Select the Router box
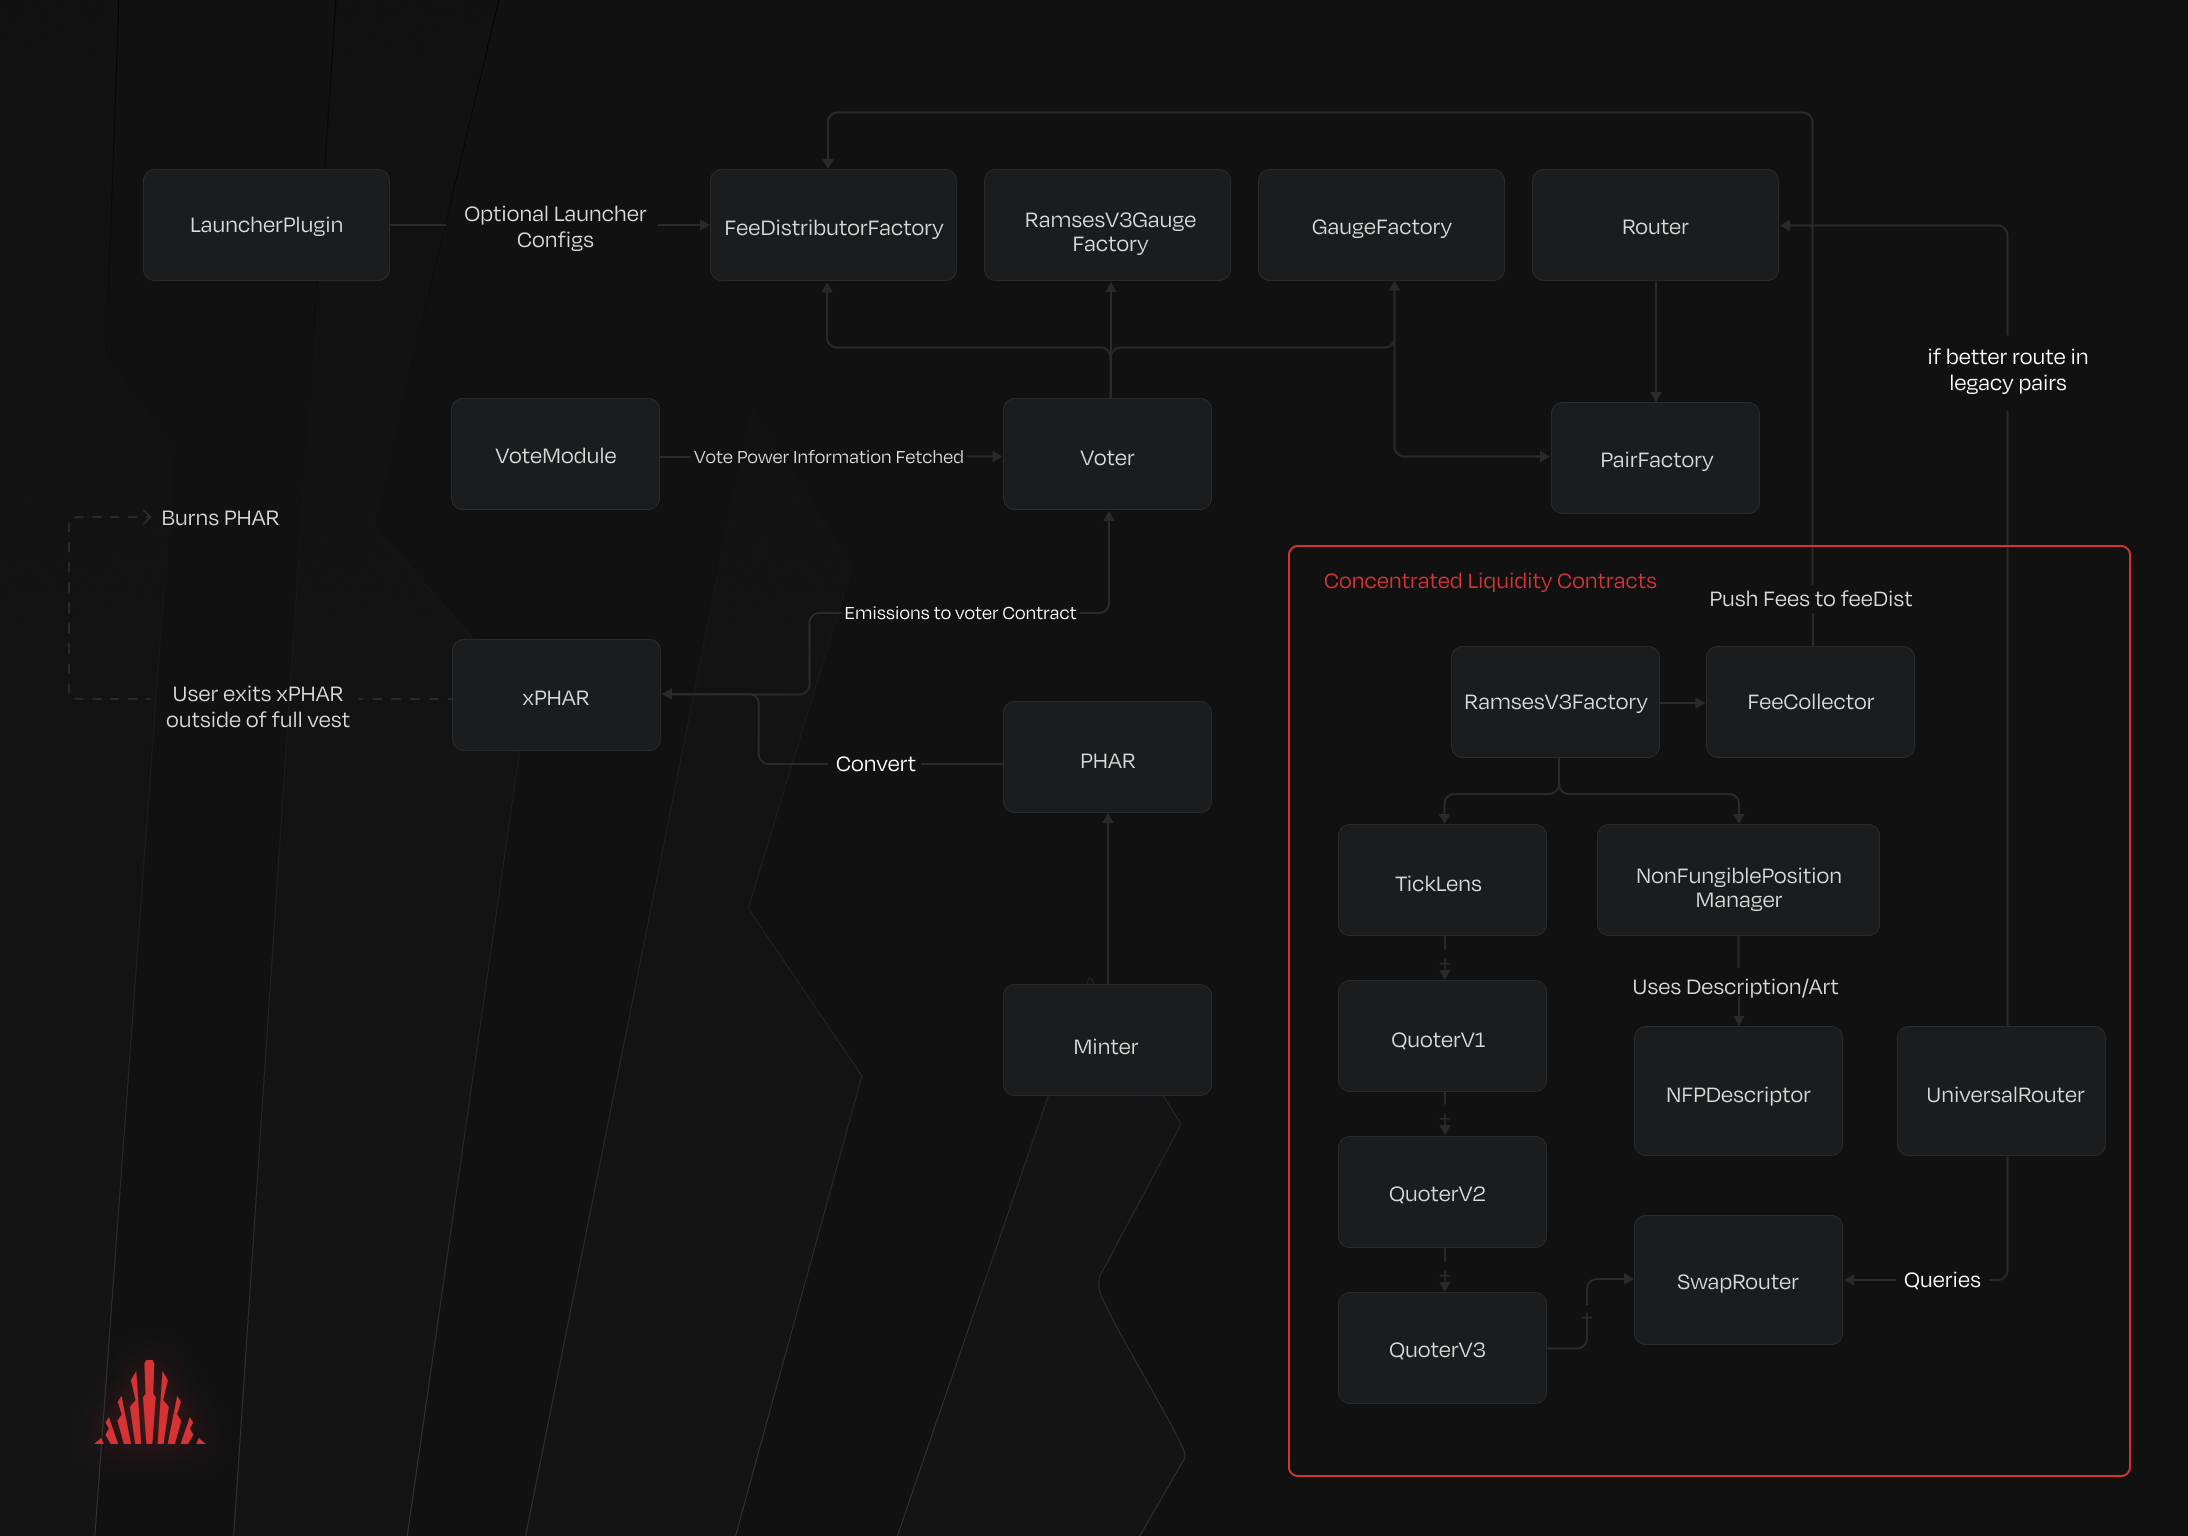This screenshot has width=2188, height=1536. (x=1655, y=226)
